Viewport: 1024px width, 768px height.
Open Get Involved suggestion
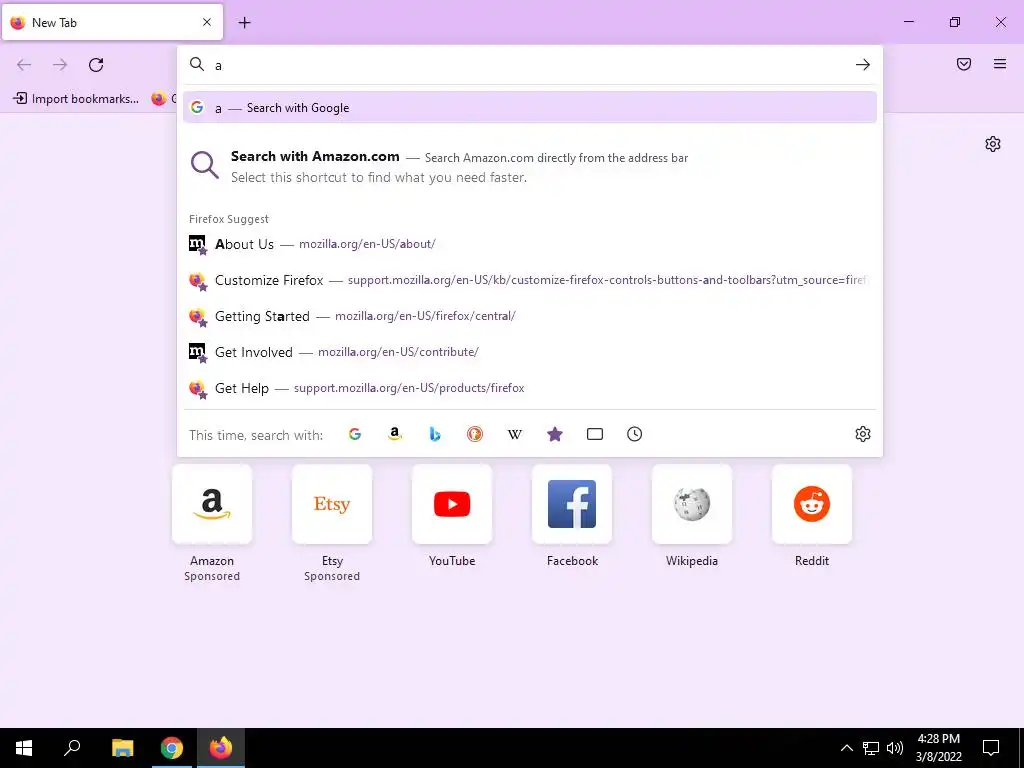point(530,352)
